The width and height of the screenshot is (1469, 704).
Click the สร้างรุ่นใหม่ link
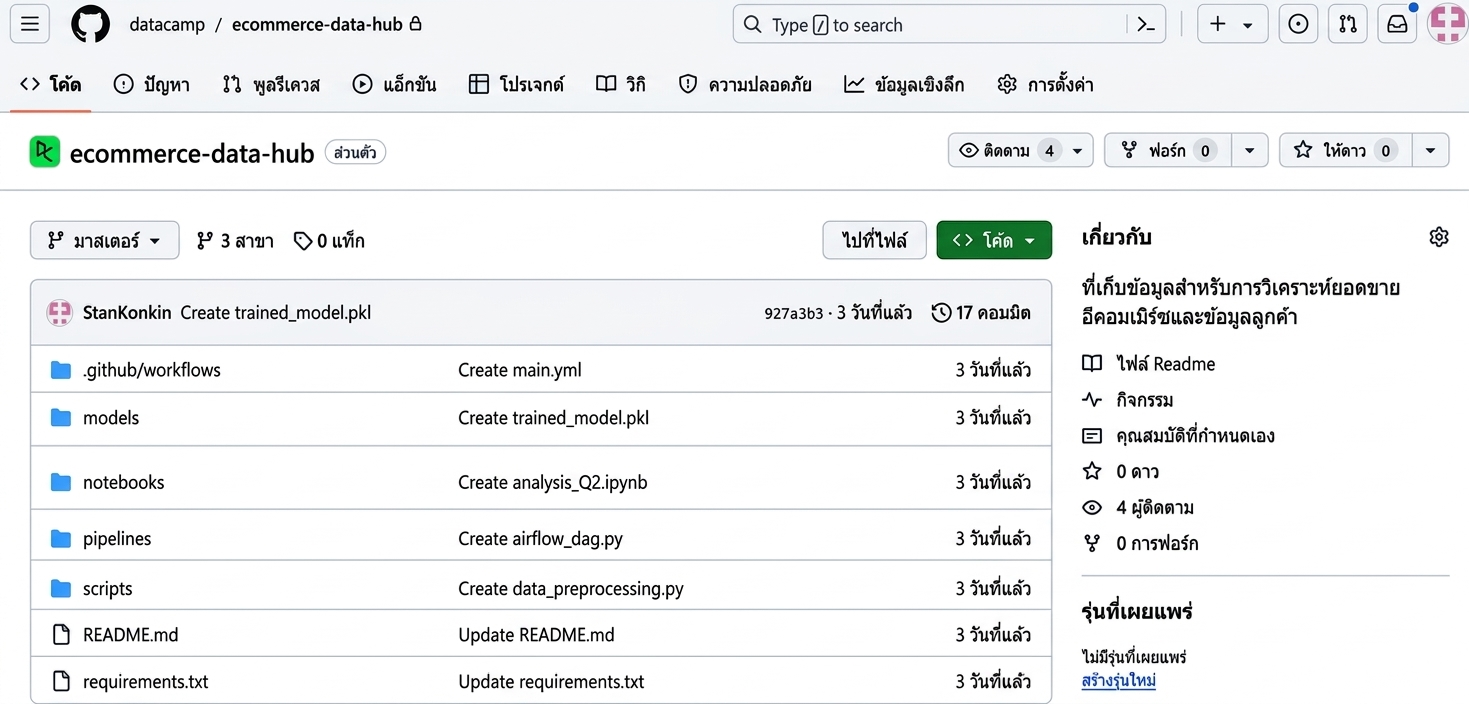tap(1119, 681)
